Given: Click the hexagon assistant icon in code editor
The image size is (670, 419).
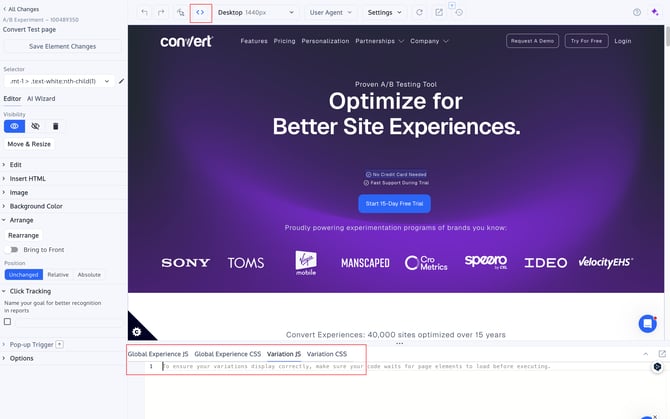Looking at the screenshot, I should (x=657, y=367).
